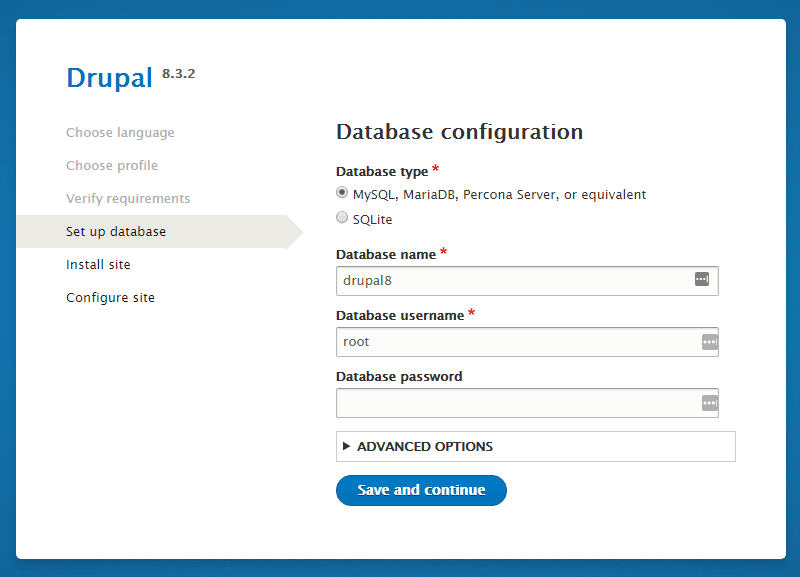Click the SQLite label text
Viewport: 800px width, 577px height.
[x=372, y=219]
